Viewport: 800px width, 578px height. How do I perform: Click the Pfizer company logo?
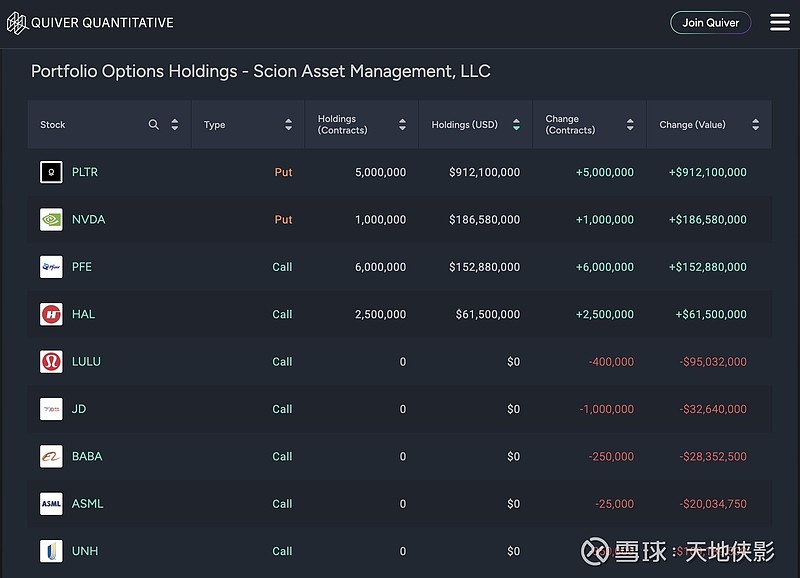pyautogui.click(x=51, y=267)
